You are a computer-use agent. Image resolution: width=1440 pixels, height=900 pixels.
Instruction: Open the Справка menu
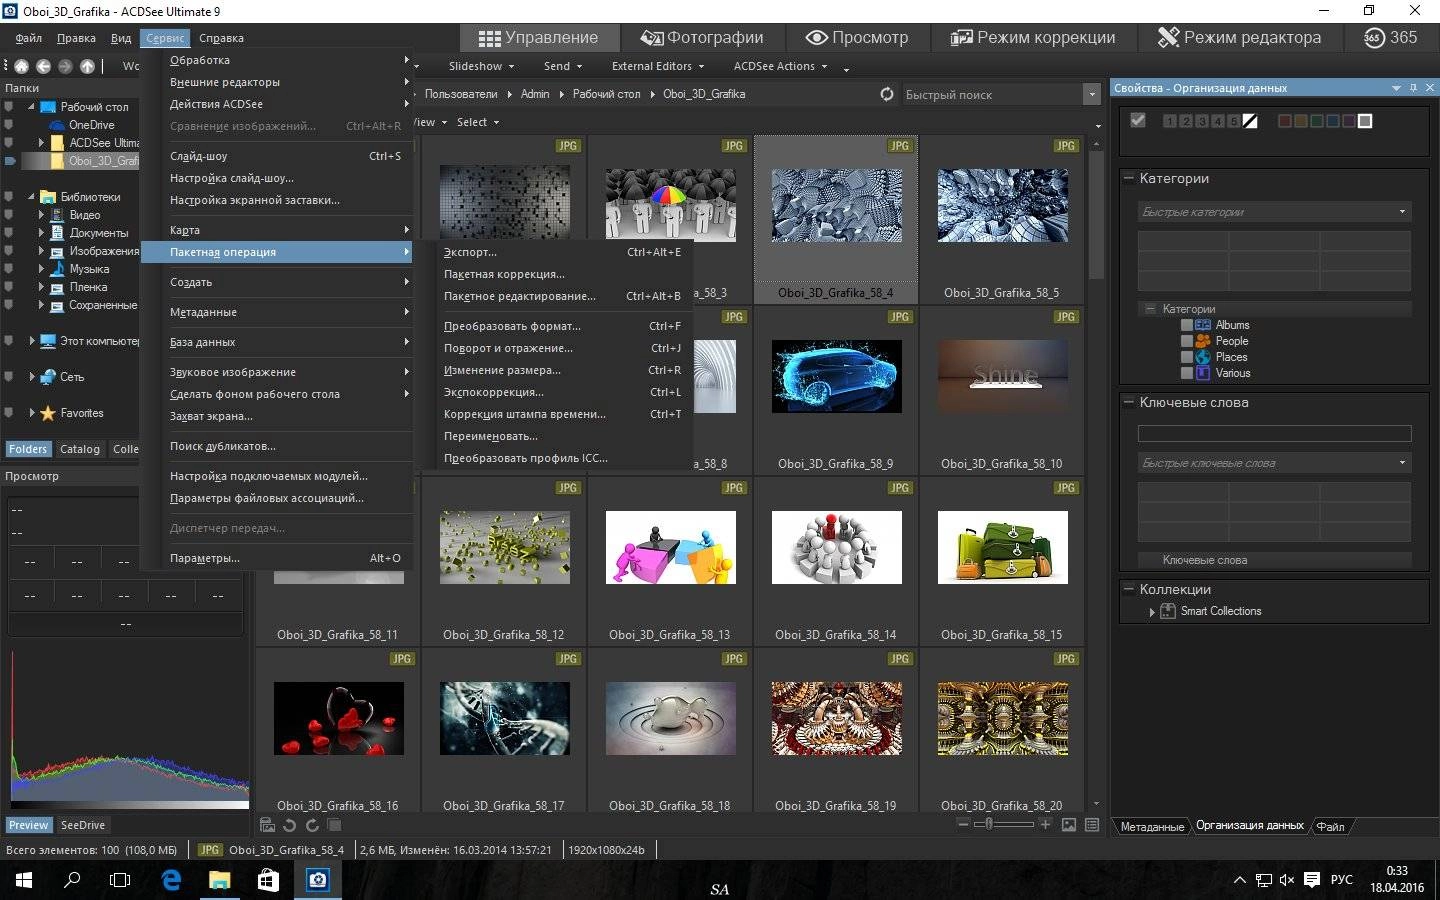tap(221, 38)
